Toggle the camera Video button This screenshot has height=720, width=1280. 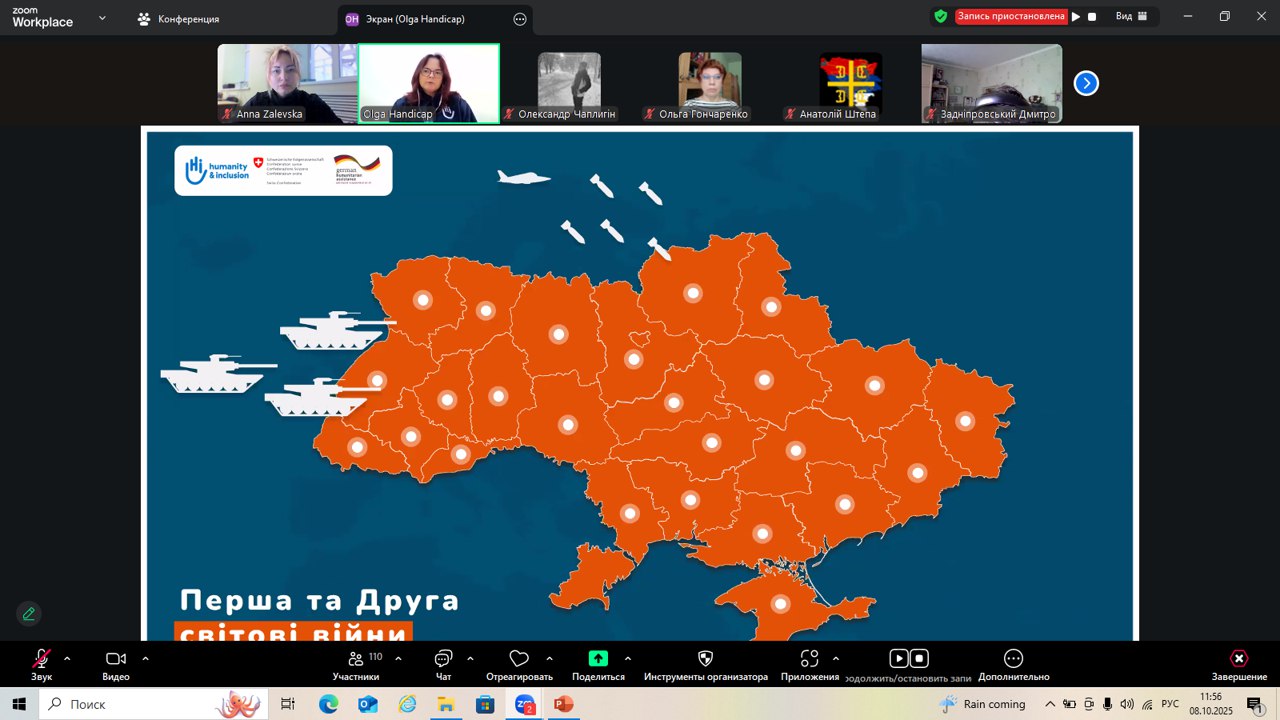point(116,659)
